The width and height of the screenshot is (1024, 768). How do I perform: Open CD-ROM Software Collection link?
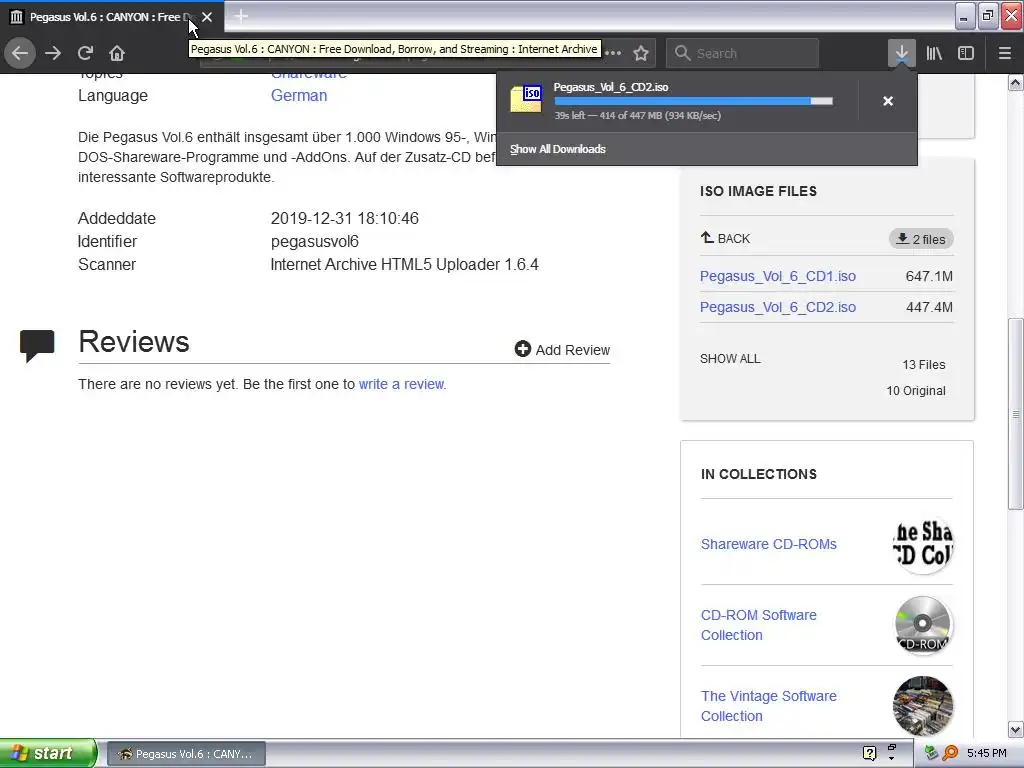coord(759,625)
